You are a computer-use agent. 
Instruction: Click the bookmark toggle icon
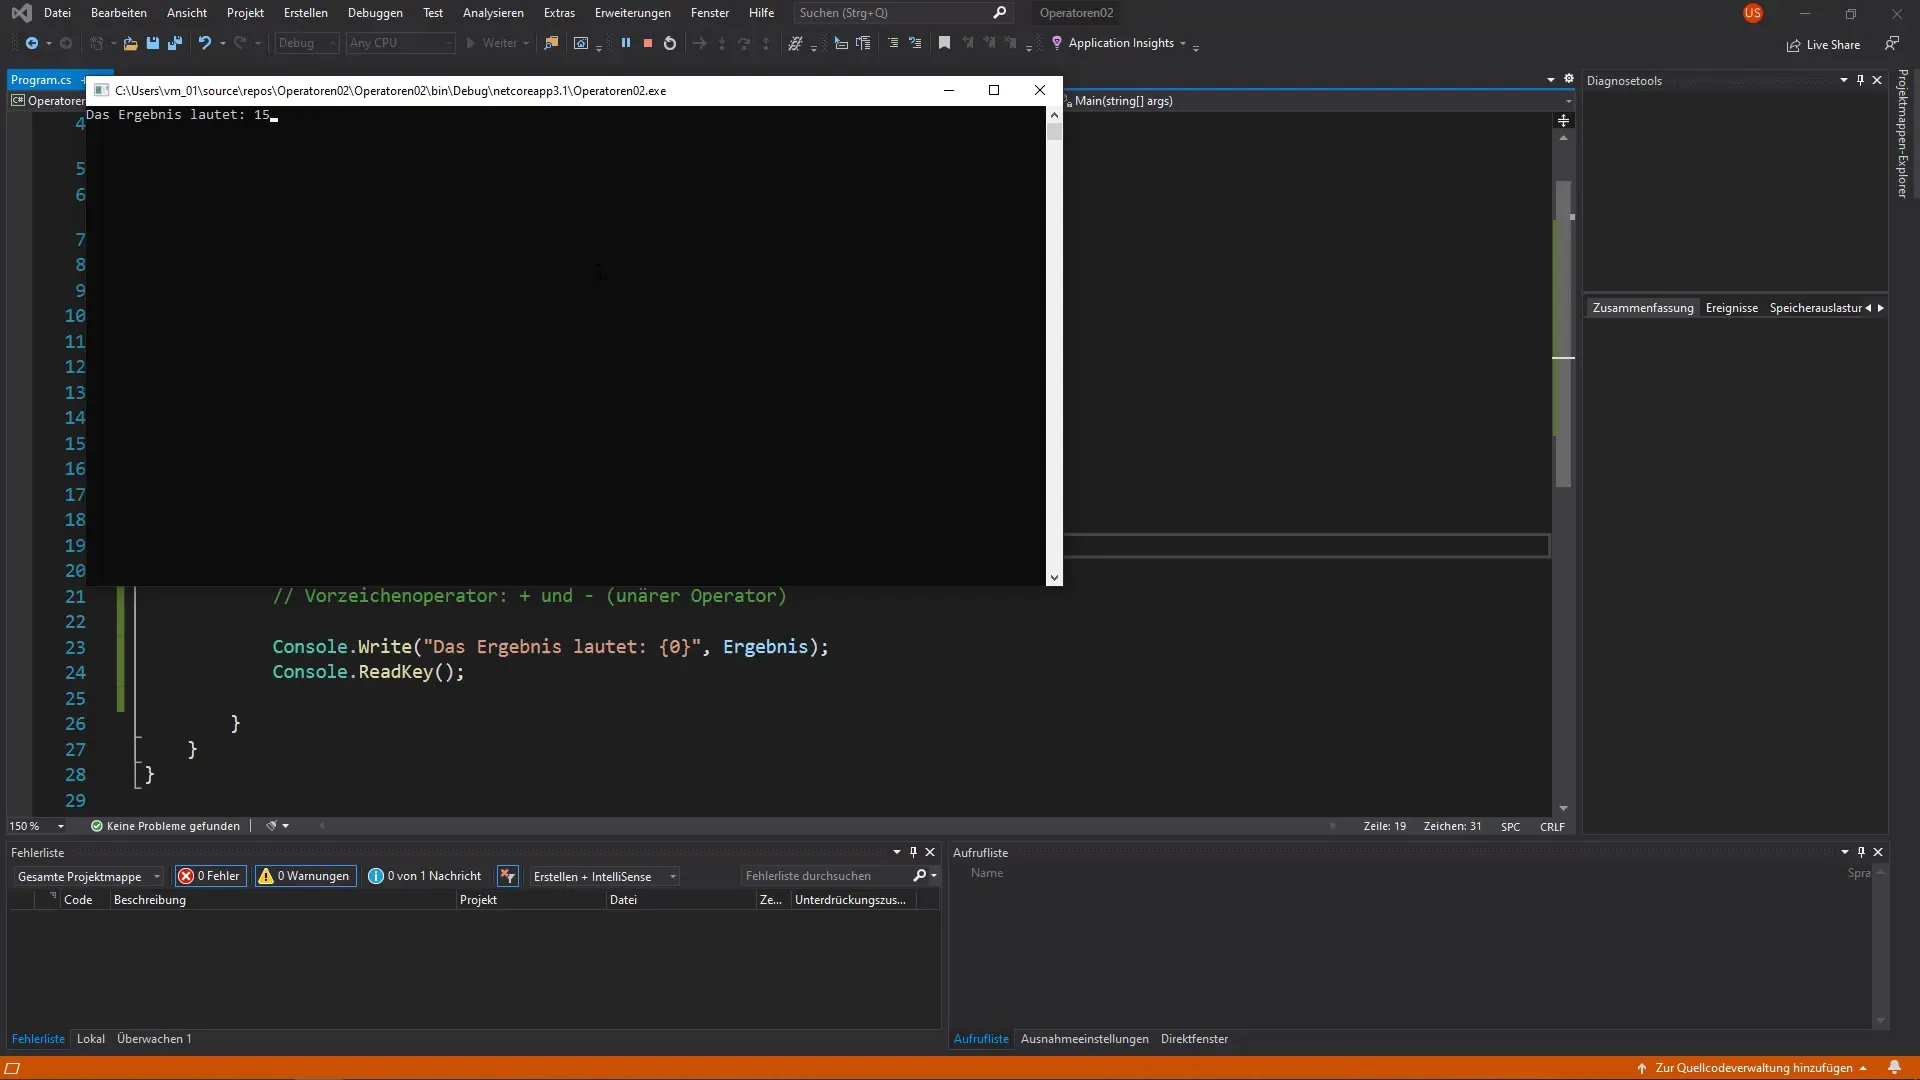point(944,43)
